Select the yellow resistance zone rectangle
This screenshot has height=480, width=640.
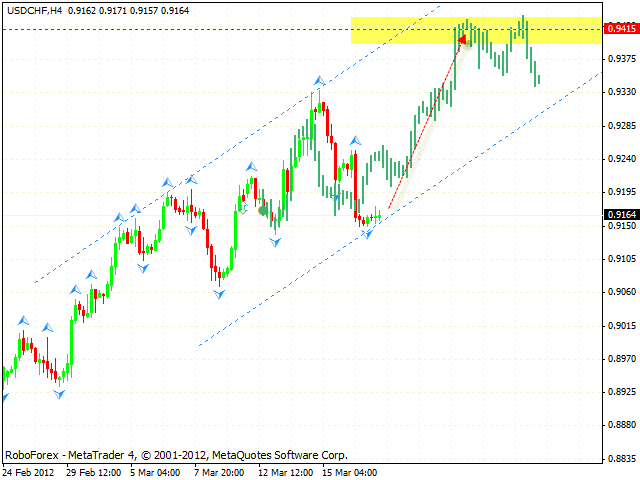[400, 30]
